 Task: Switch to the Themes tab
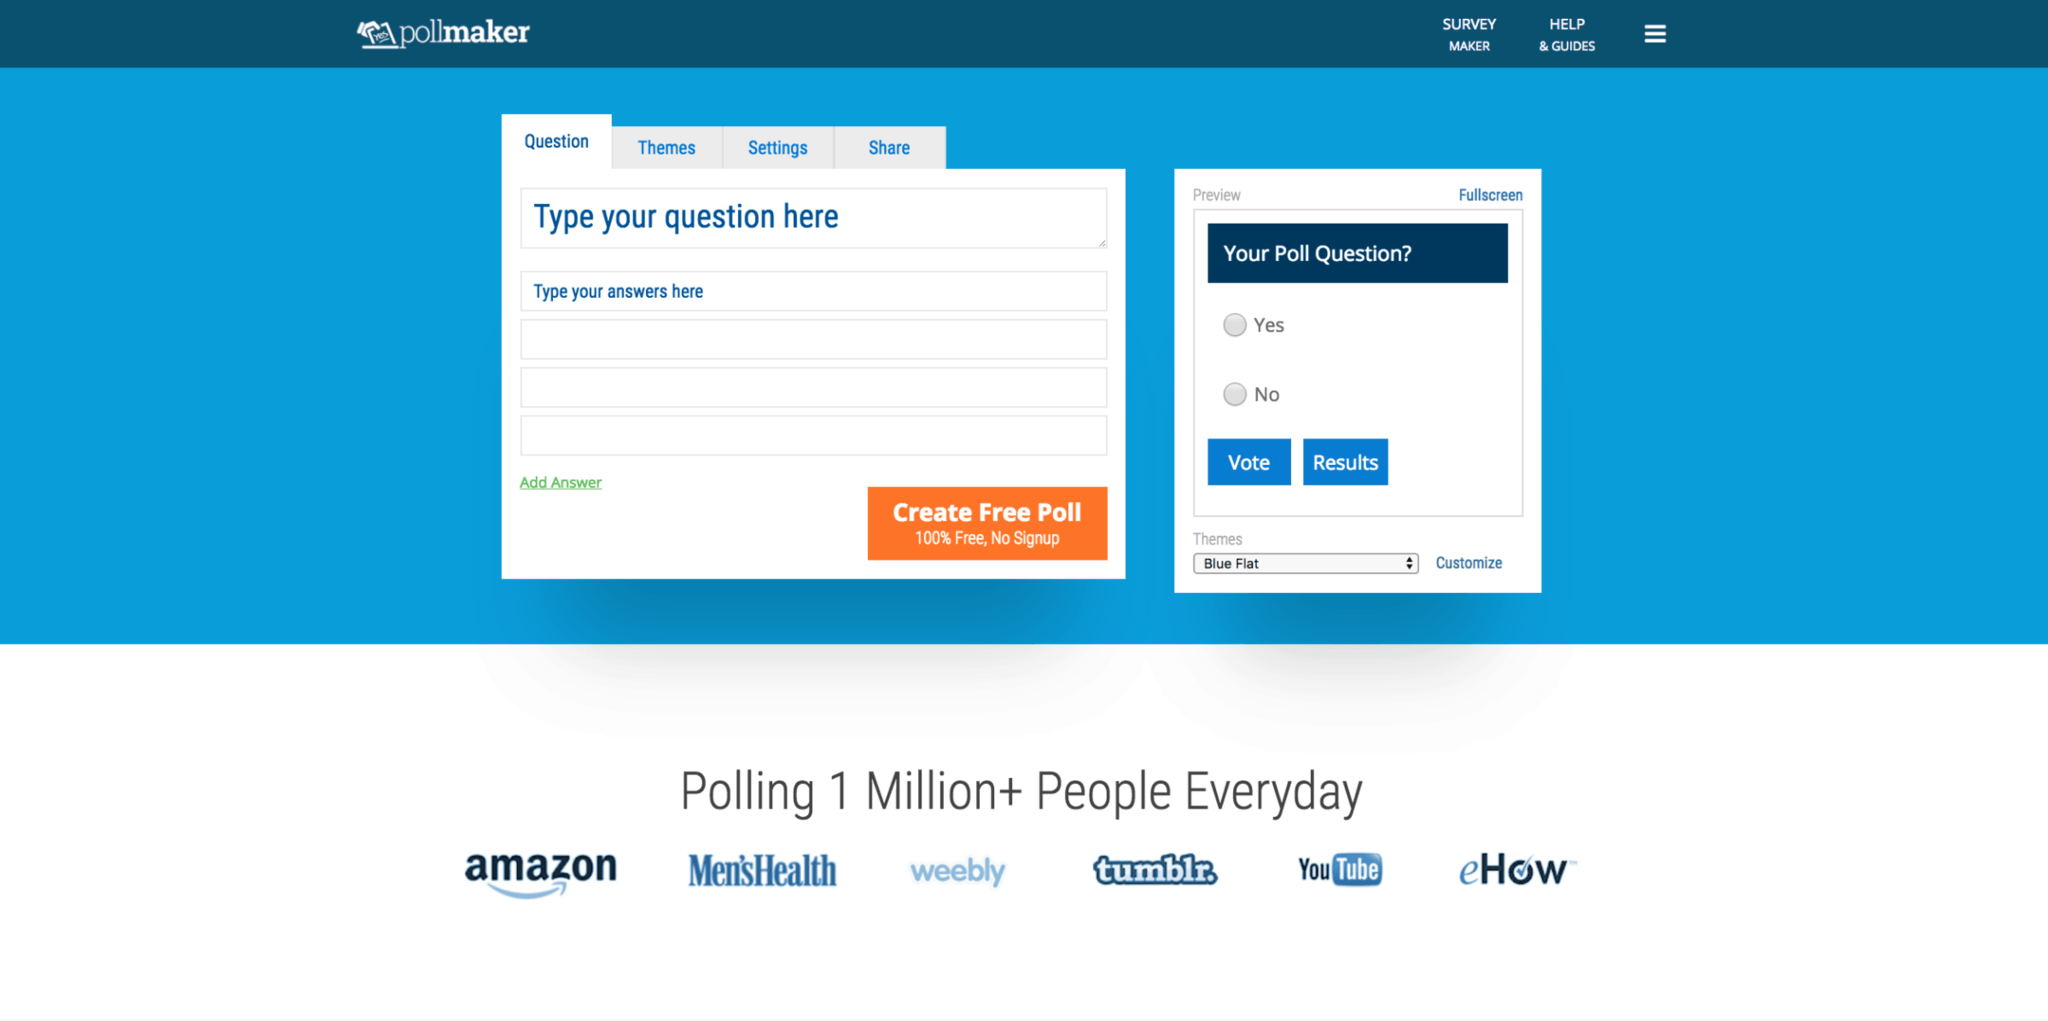[667, 148]
